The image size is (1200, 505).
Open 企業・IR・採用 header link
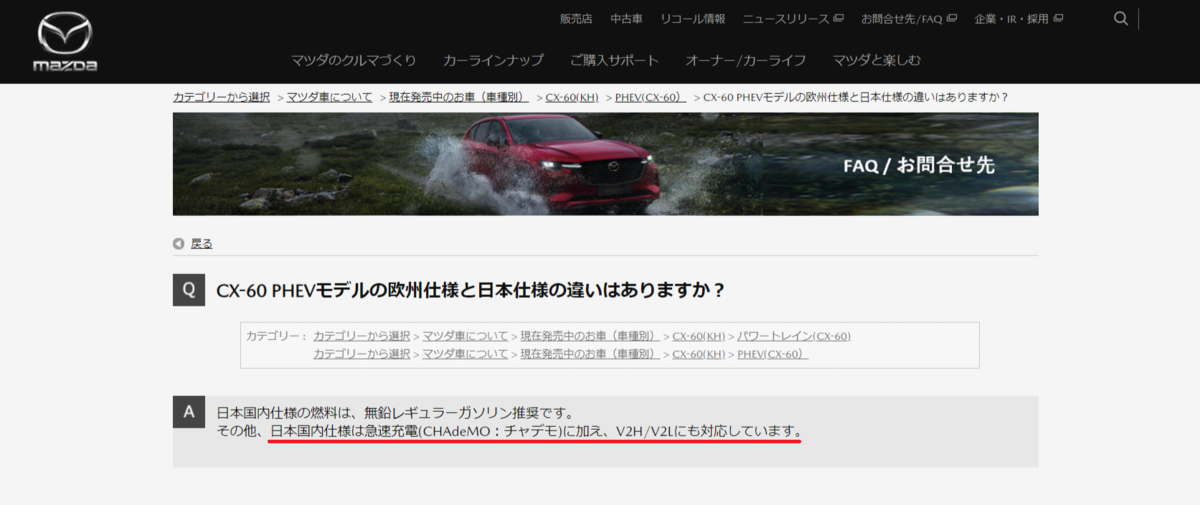point(1018,18)
